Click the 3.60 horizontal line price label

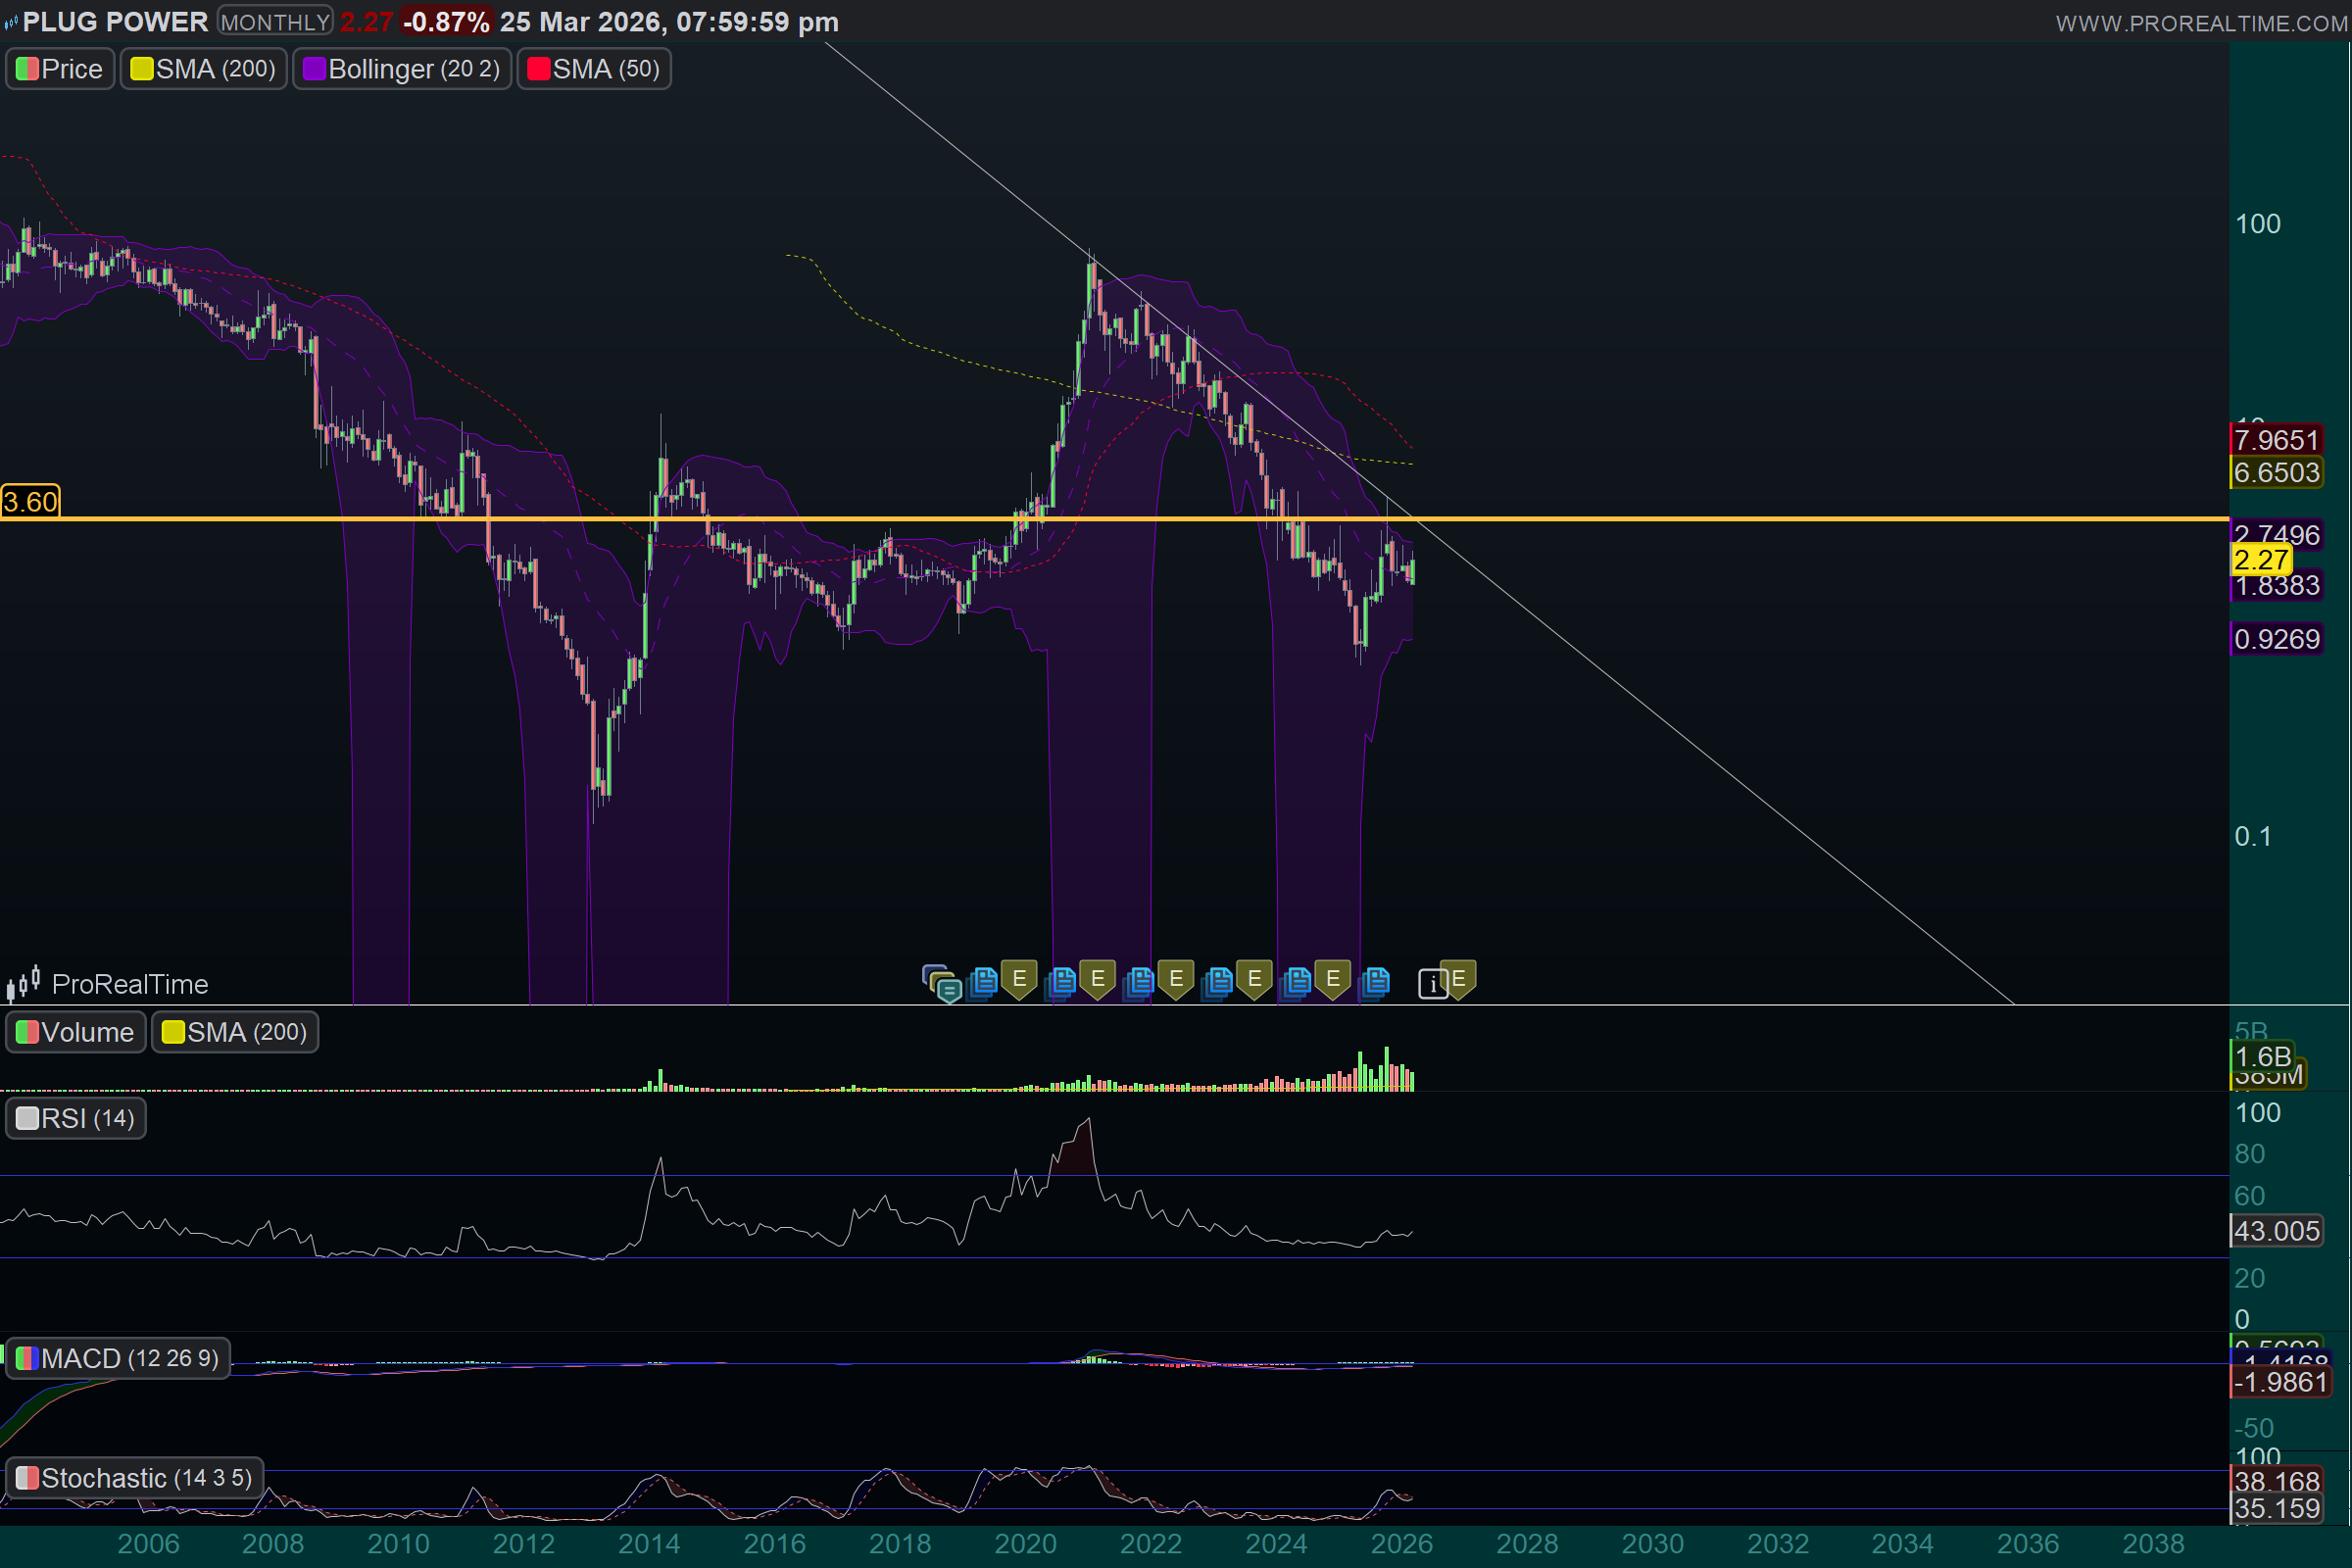30,501
